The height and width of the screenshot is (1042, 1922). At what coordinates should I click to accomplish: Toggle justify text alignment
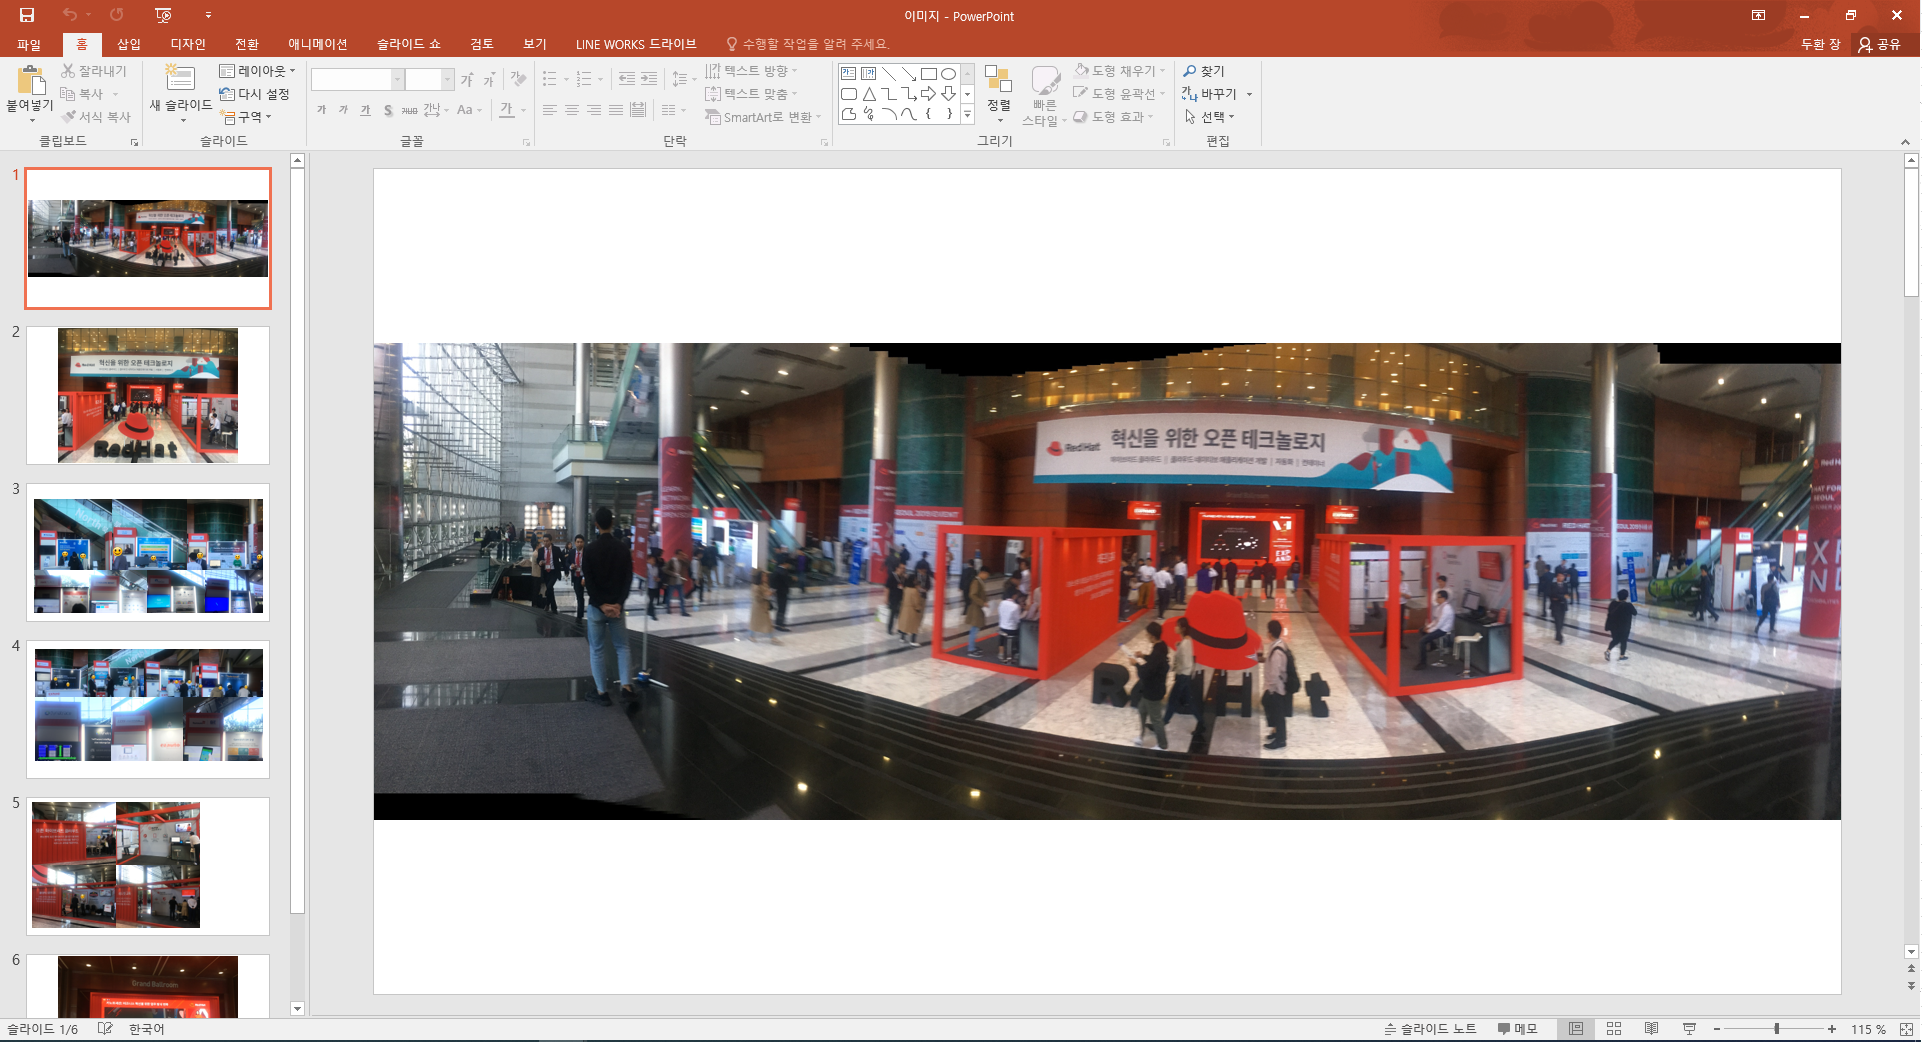[x=616, y=110]
